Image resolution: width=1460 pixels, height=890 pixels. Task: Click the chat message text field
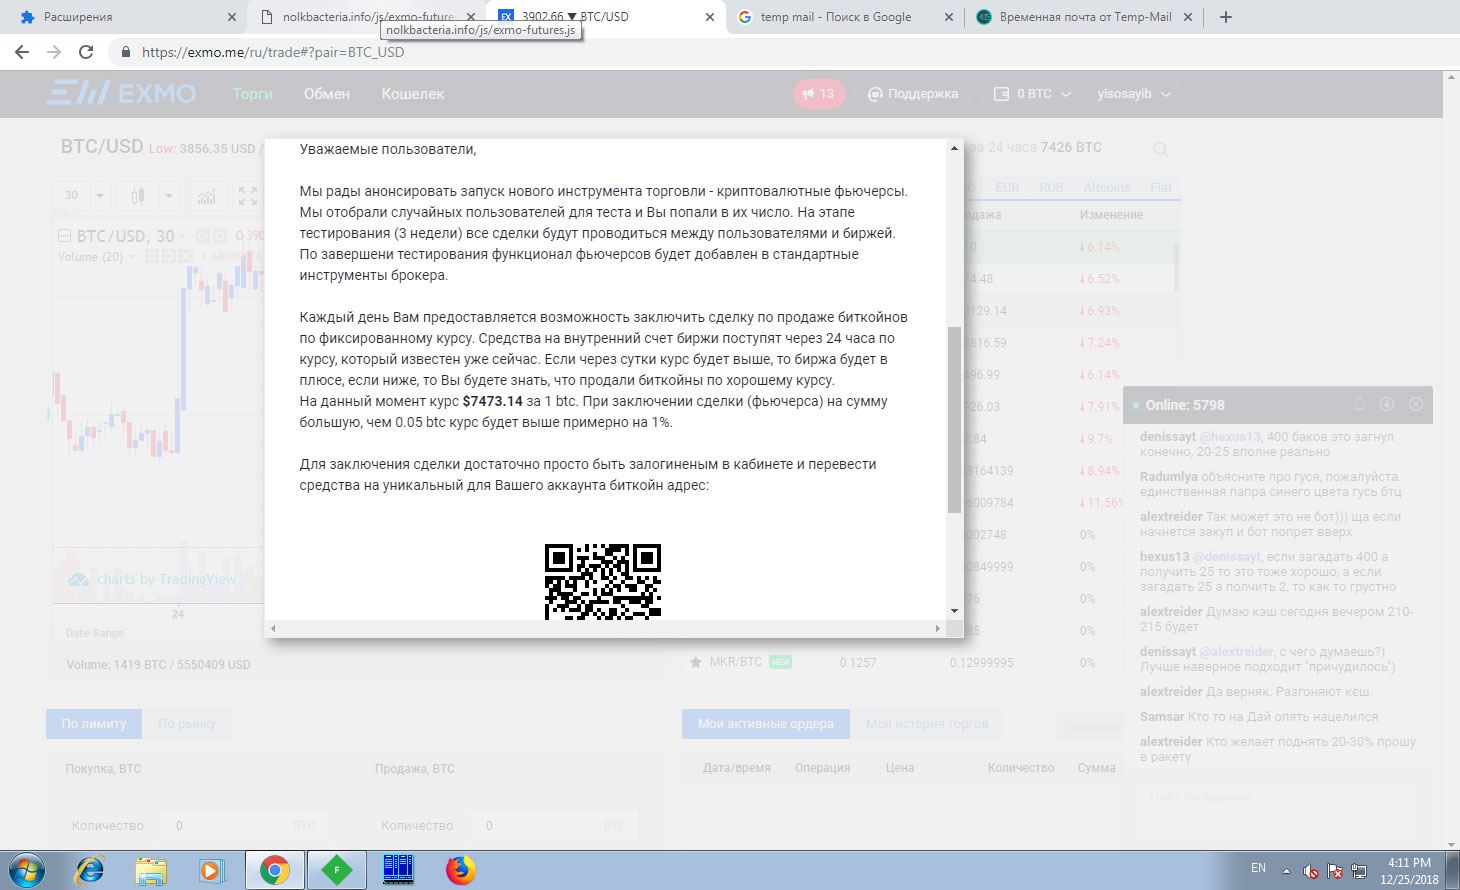1277,798
